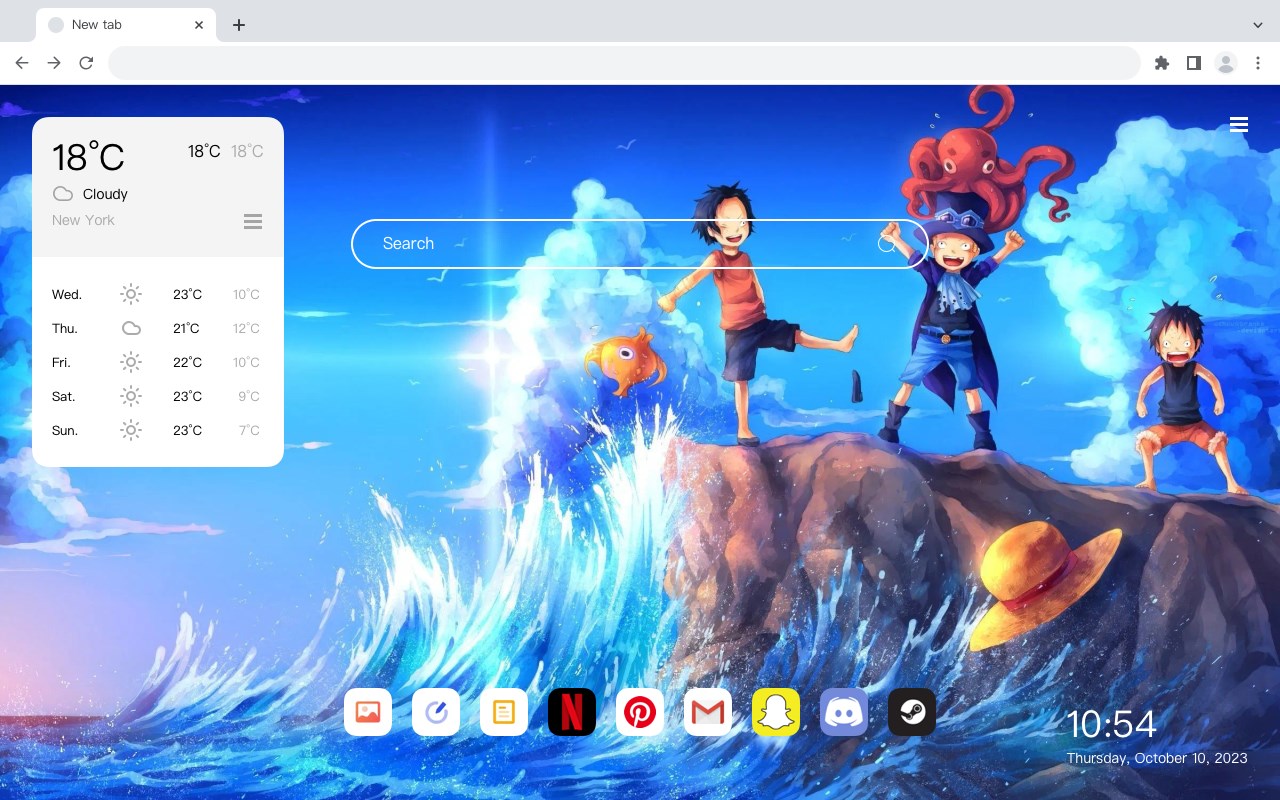
Task: Click Thursday's 21°C high temperature
Action: pos(187,329)
